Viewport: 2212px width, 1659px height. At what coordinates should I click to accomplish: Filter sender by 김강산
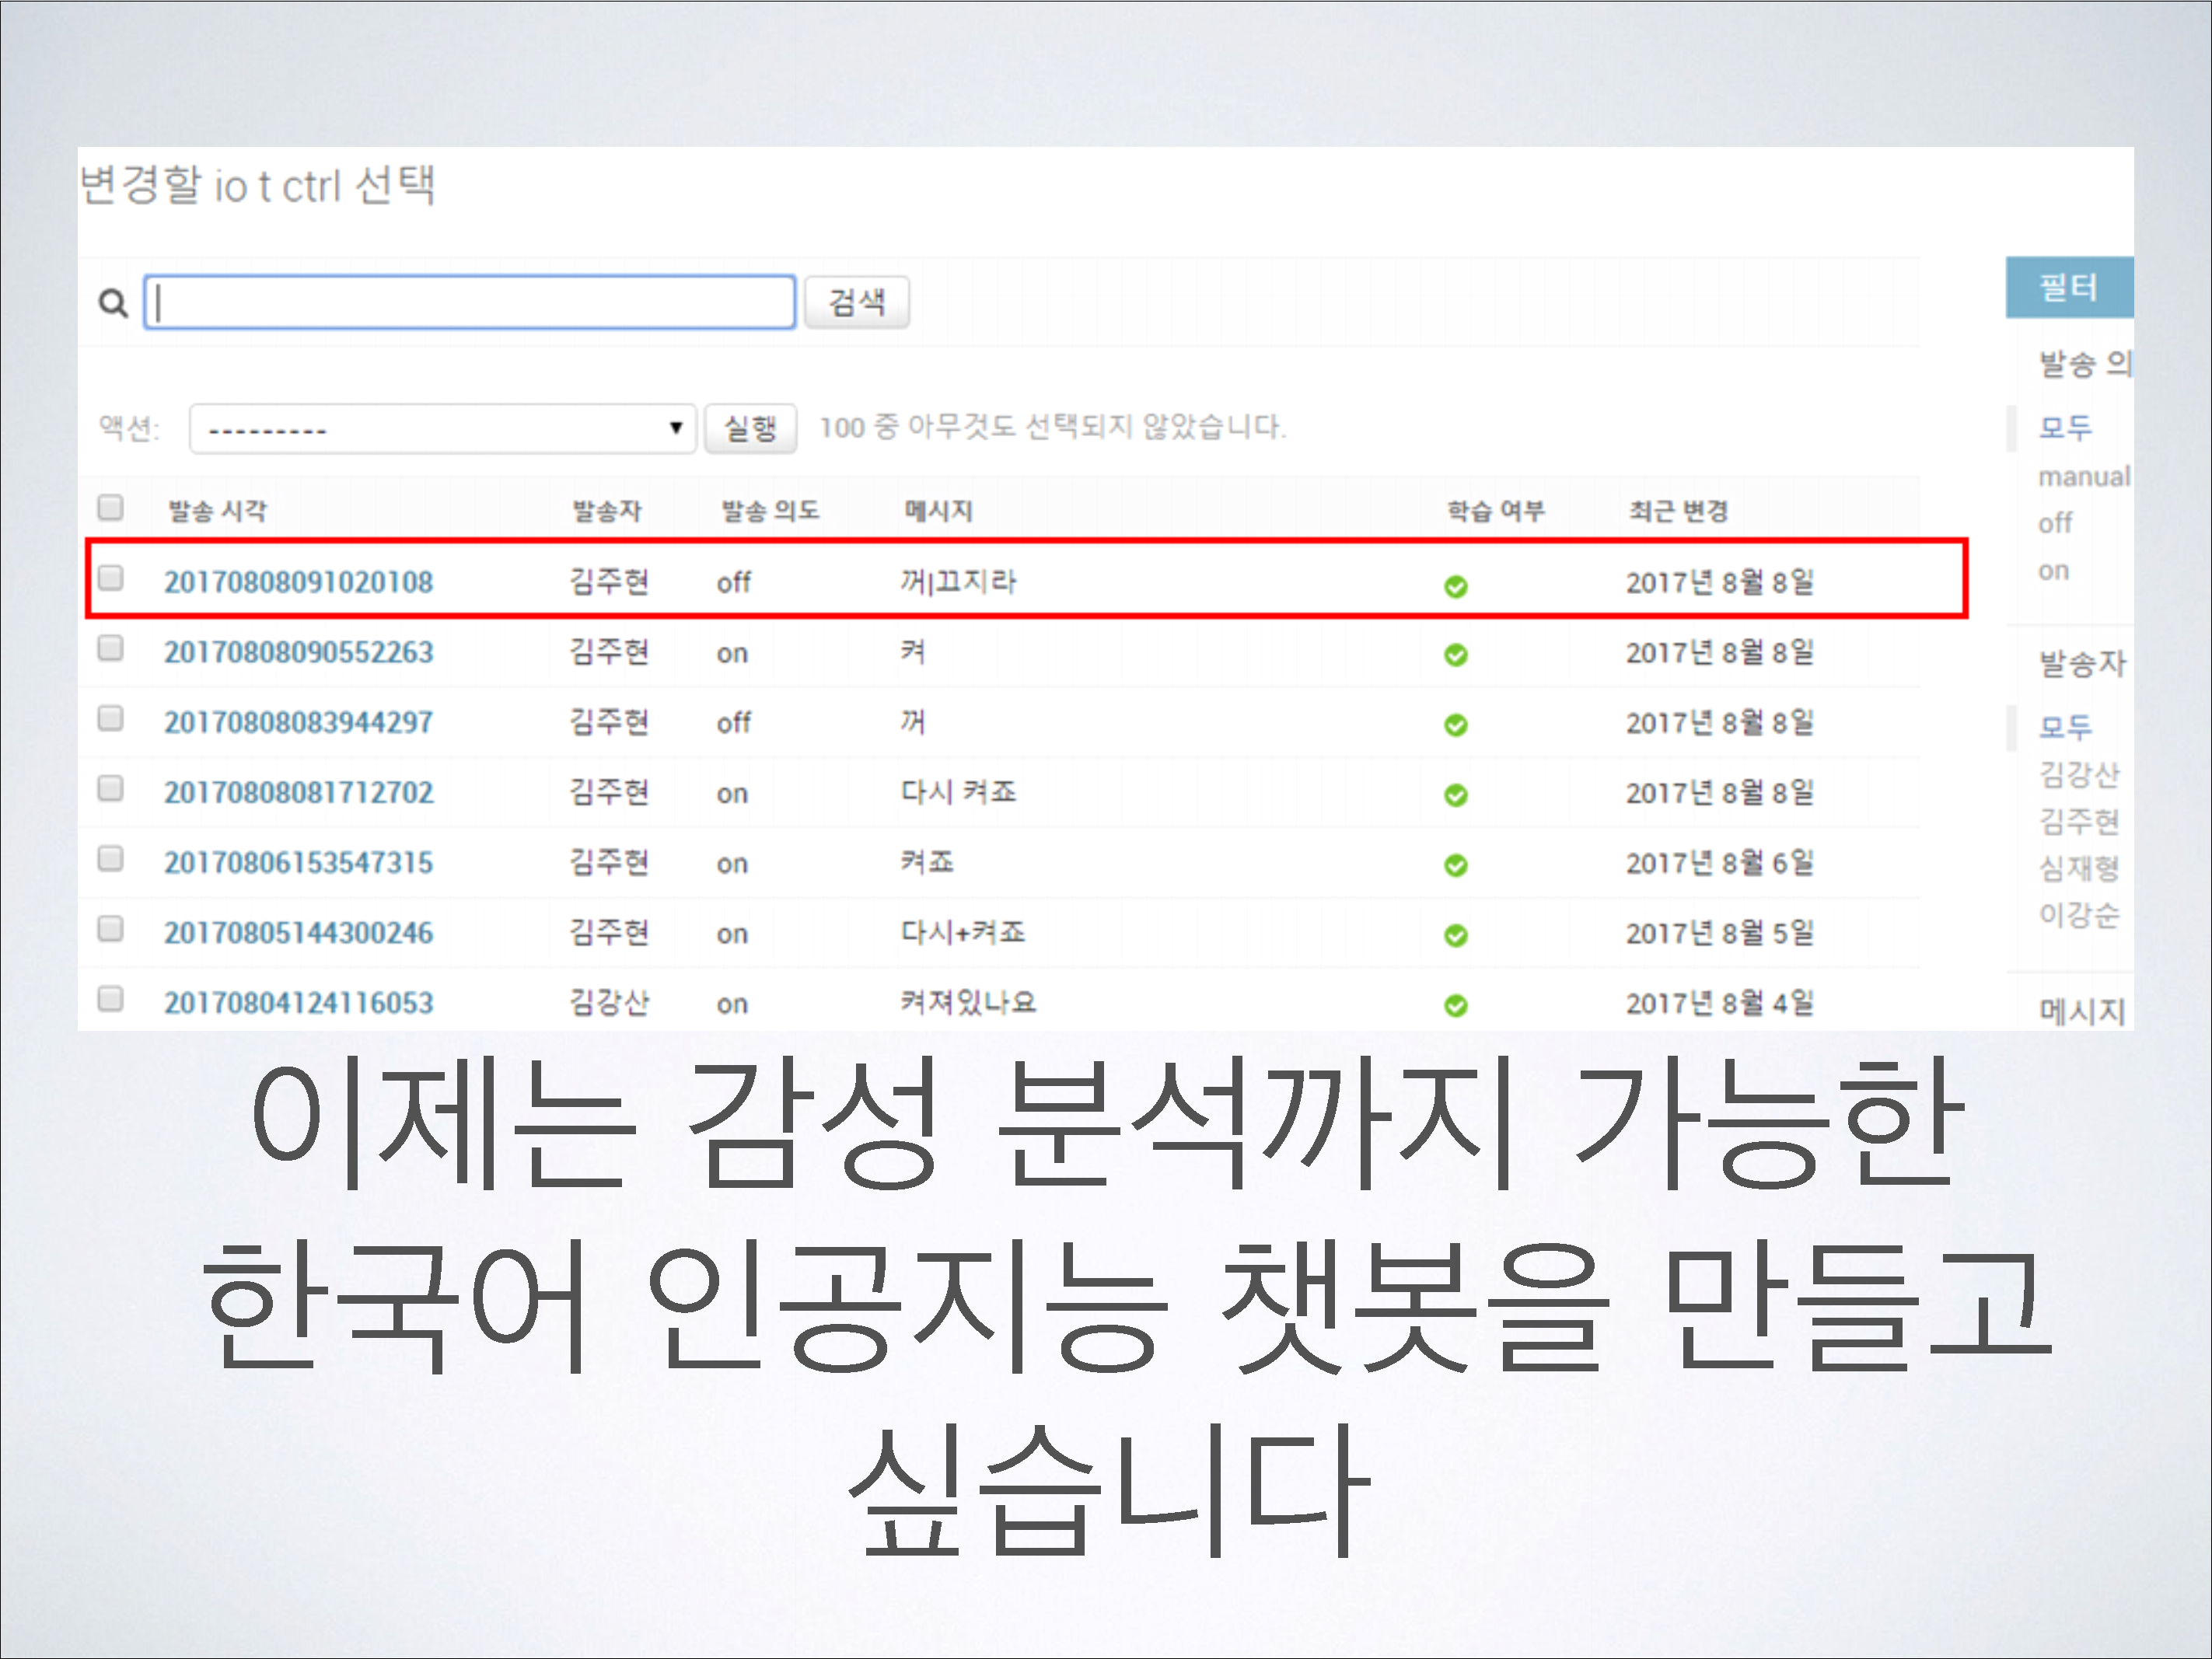point(2078,774)
